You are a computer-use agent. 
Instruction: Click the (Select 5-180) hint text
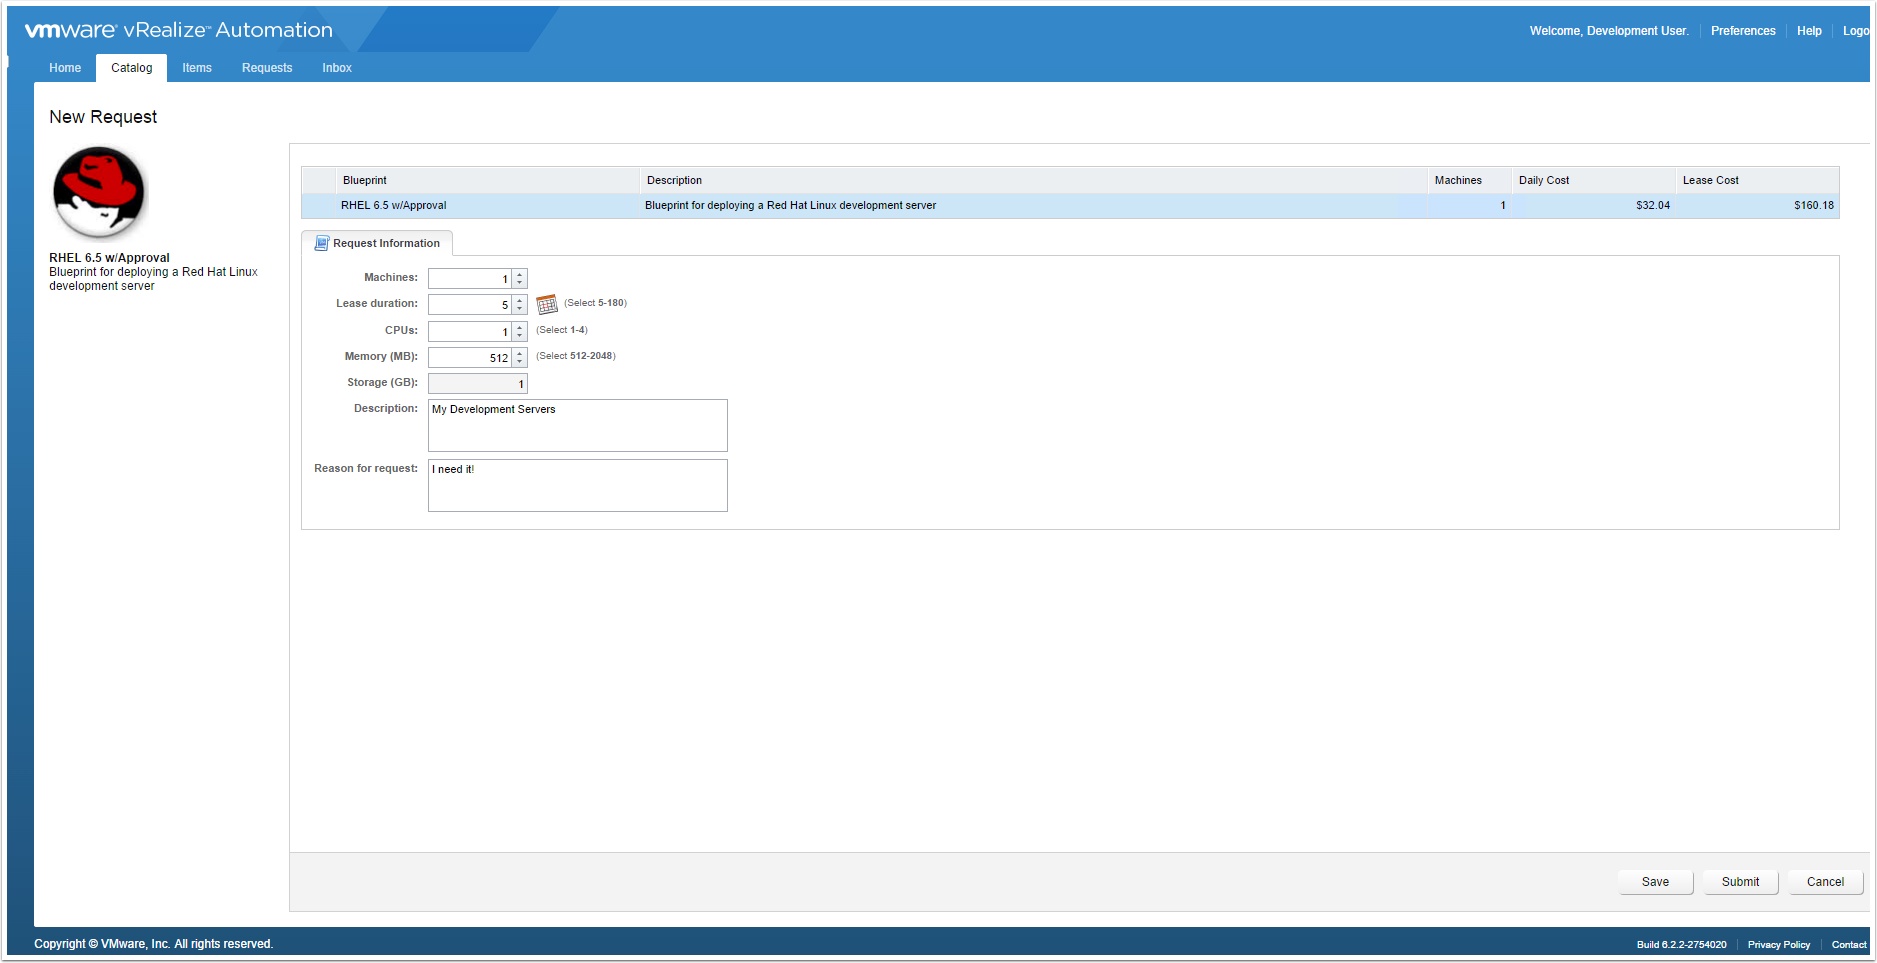[596, 303]
